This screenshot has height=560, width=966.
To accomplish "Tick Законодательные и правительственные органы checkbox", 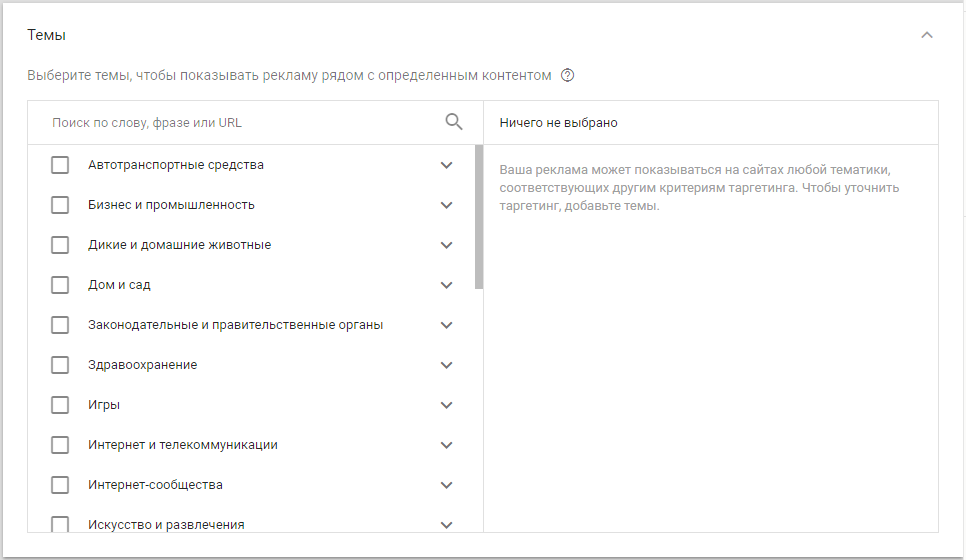I will (x=60, y=325).
